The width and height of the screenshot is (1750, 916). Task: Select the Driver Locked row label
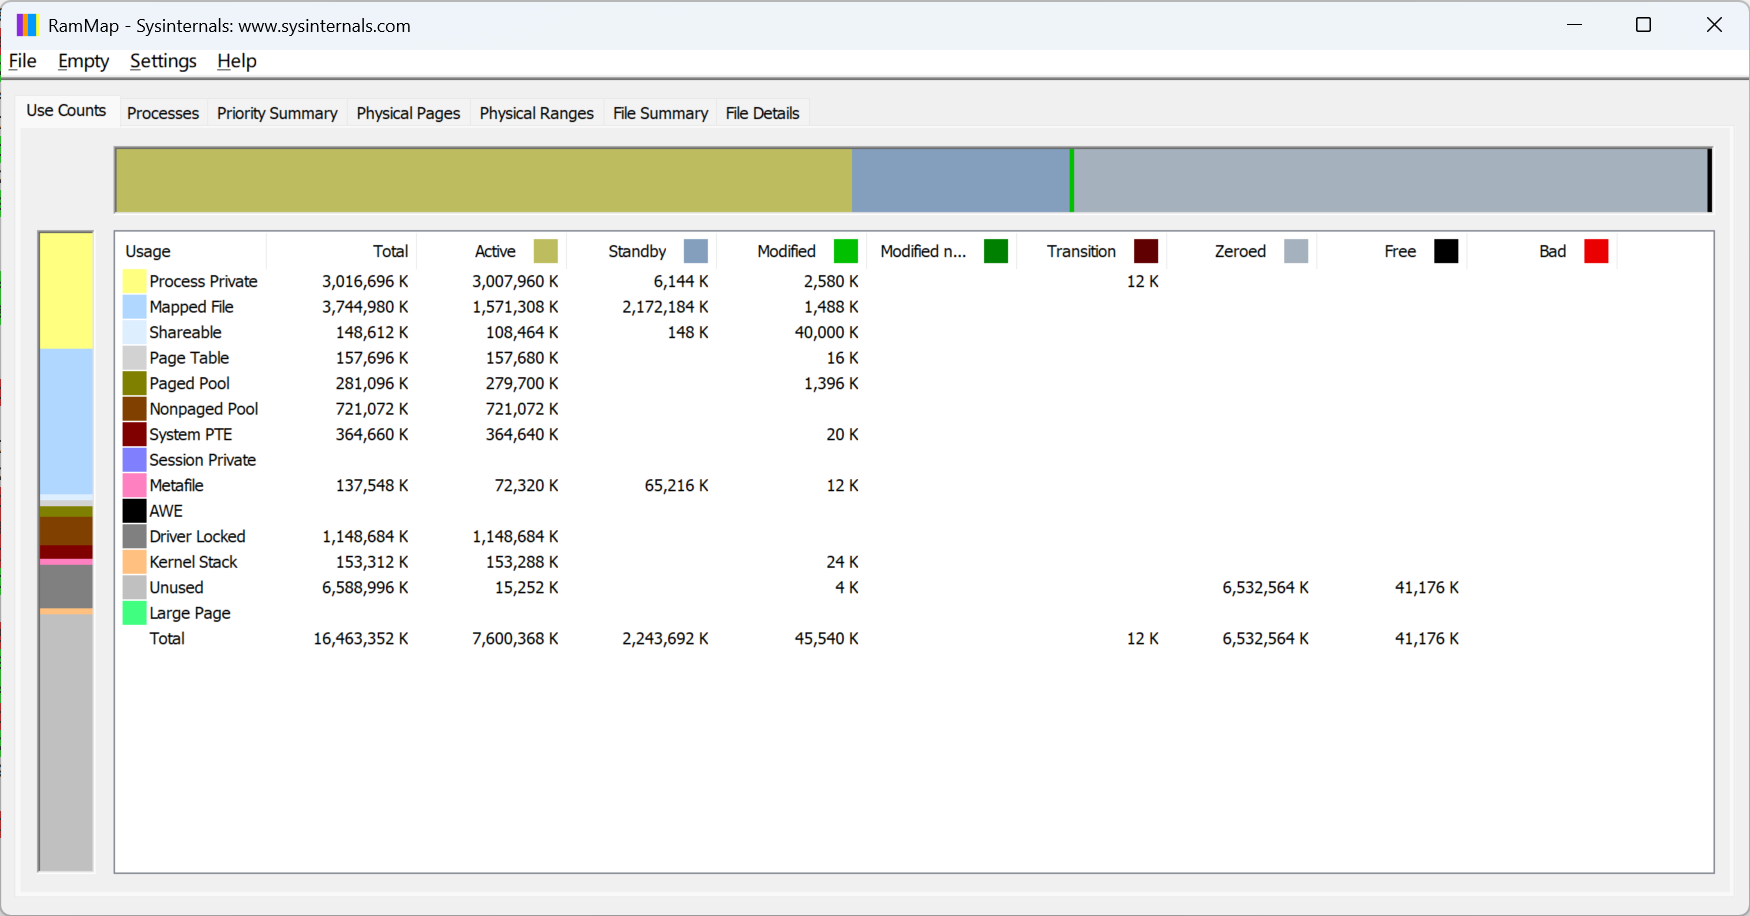click(x=197, y=536)
